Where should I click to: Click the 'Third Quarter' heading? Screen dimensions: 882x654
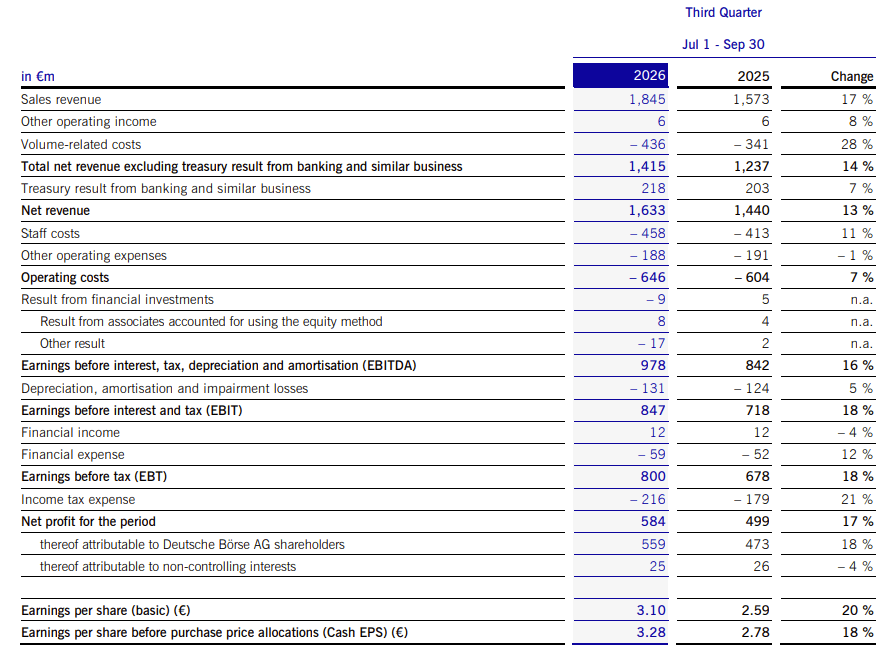(723, 12)
